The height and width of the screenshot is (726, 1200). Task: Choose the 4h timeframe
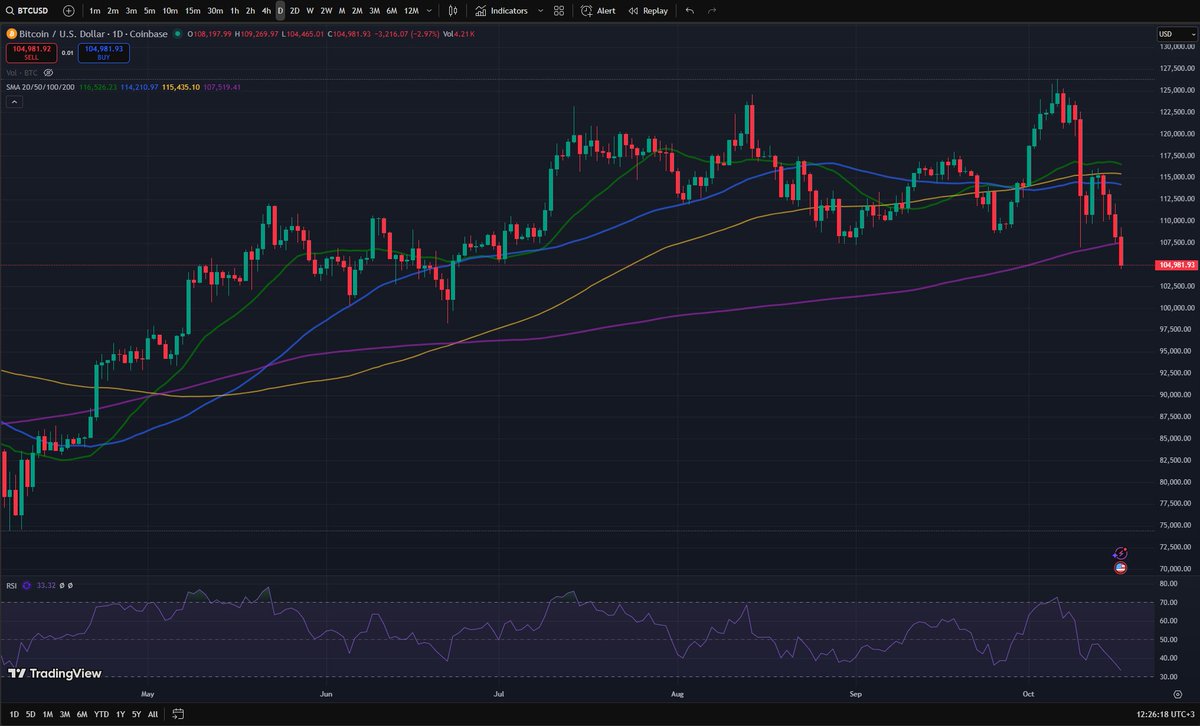(x=266, y=11)
